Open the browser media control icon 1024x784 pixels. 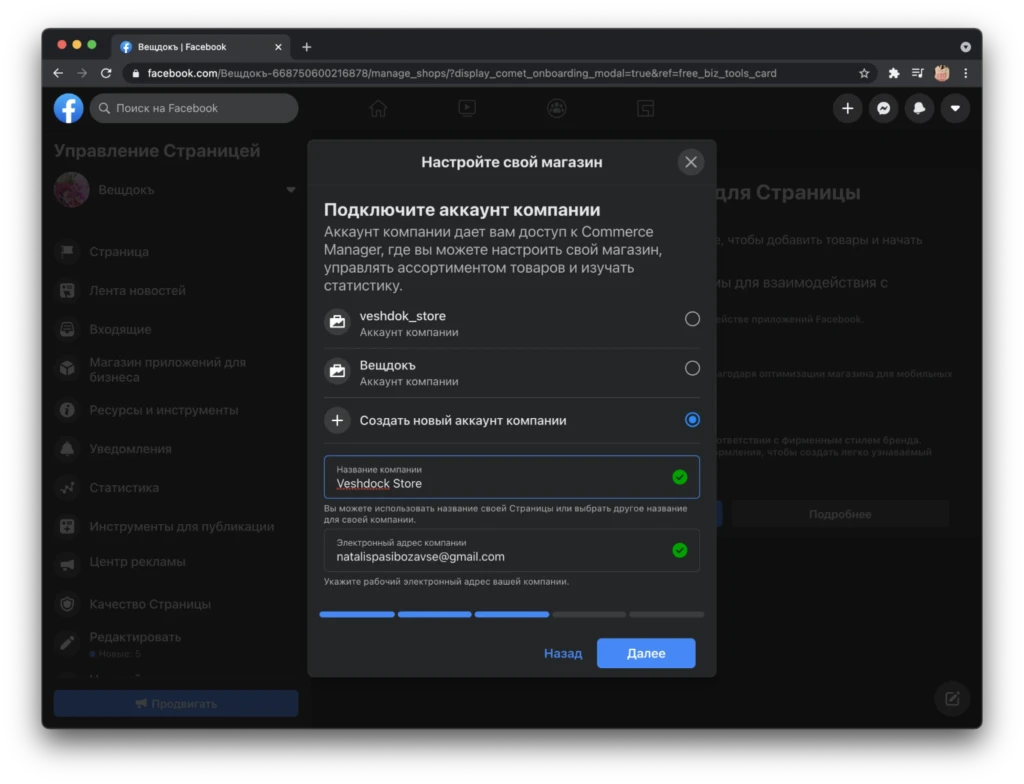[918, 74]
